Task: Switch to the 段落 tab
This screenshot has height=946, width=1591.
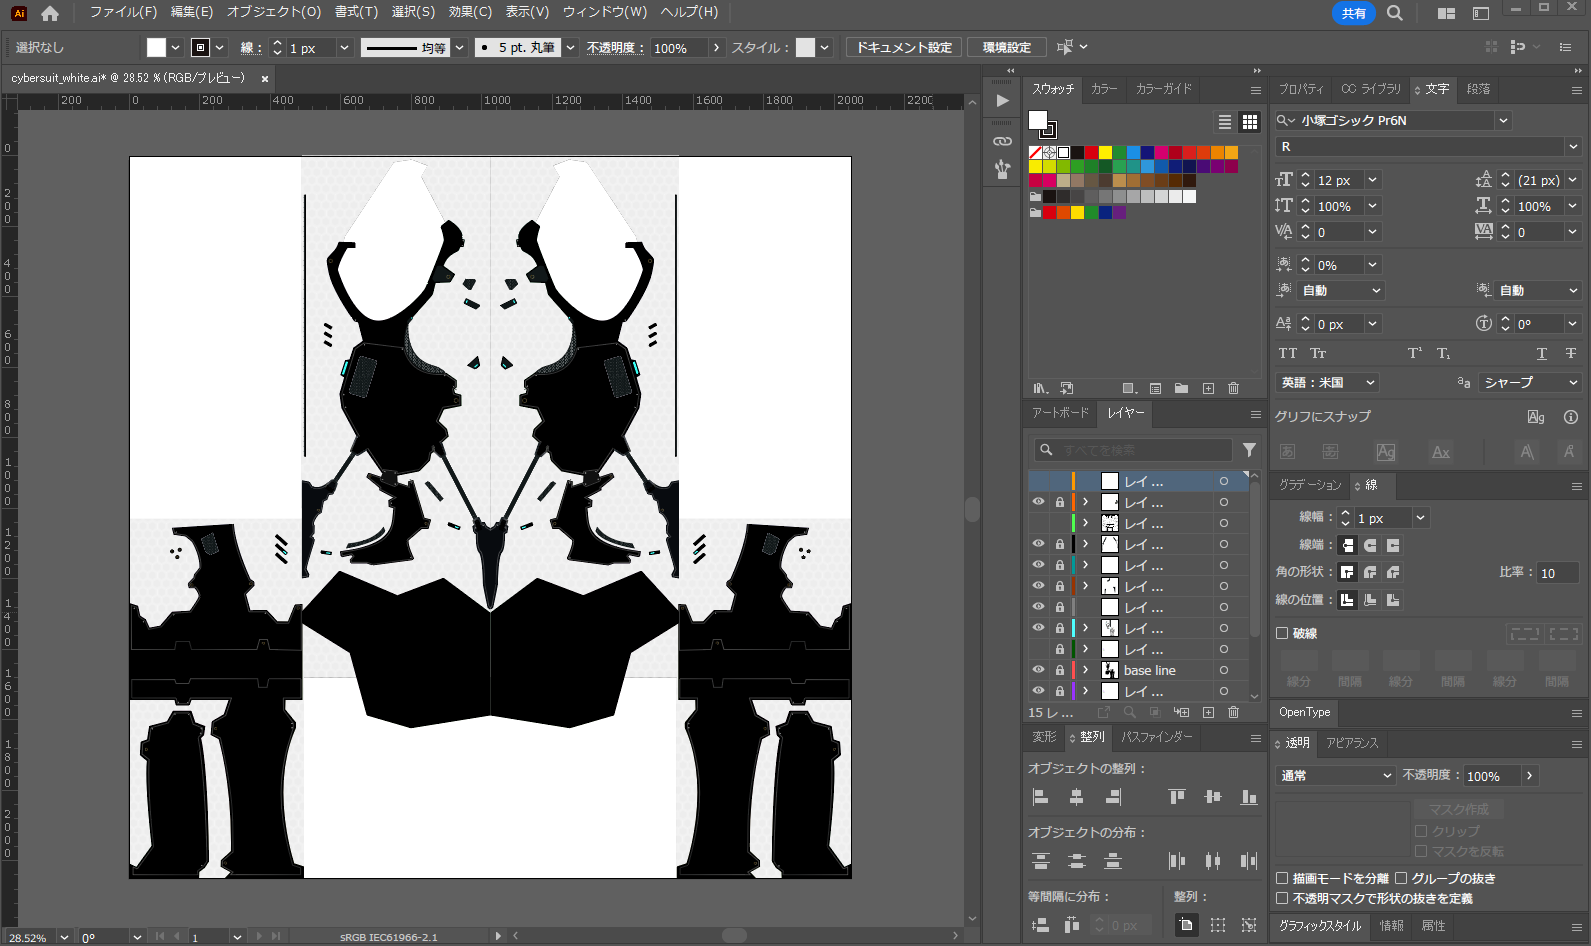Action: [x=1478, y=89]
